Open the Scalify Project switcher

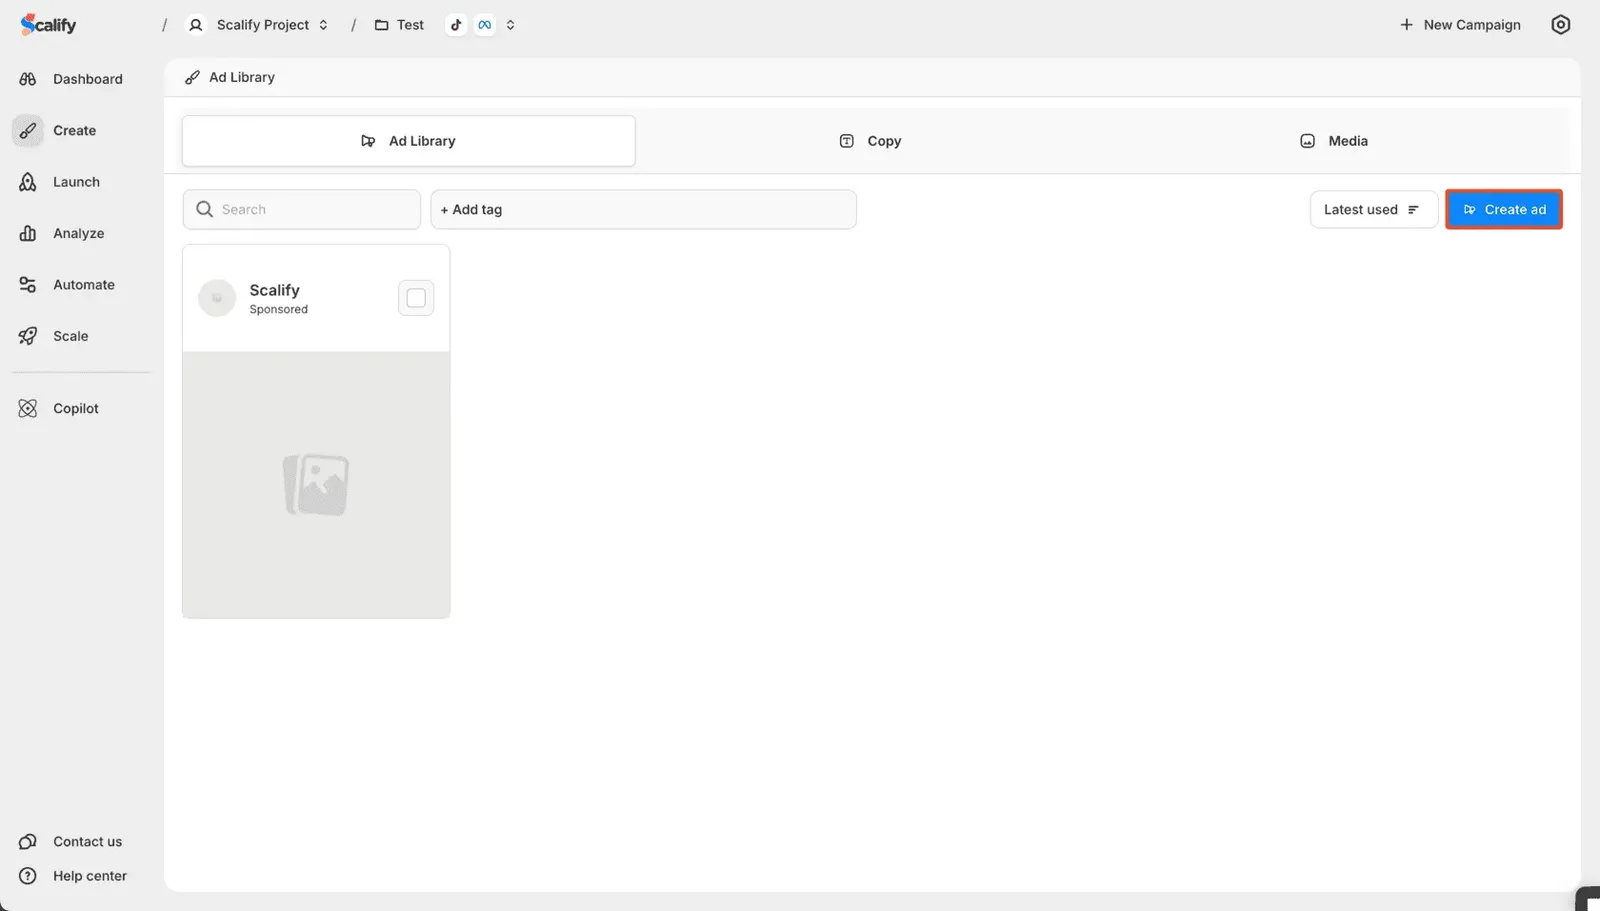tap(258, 24)
